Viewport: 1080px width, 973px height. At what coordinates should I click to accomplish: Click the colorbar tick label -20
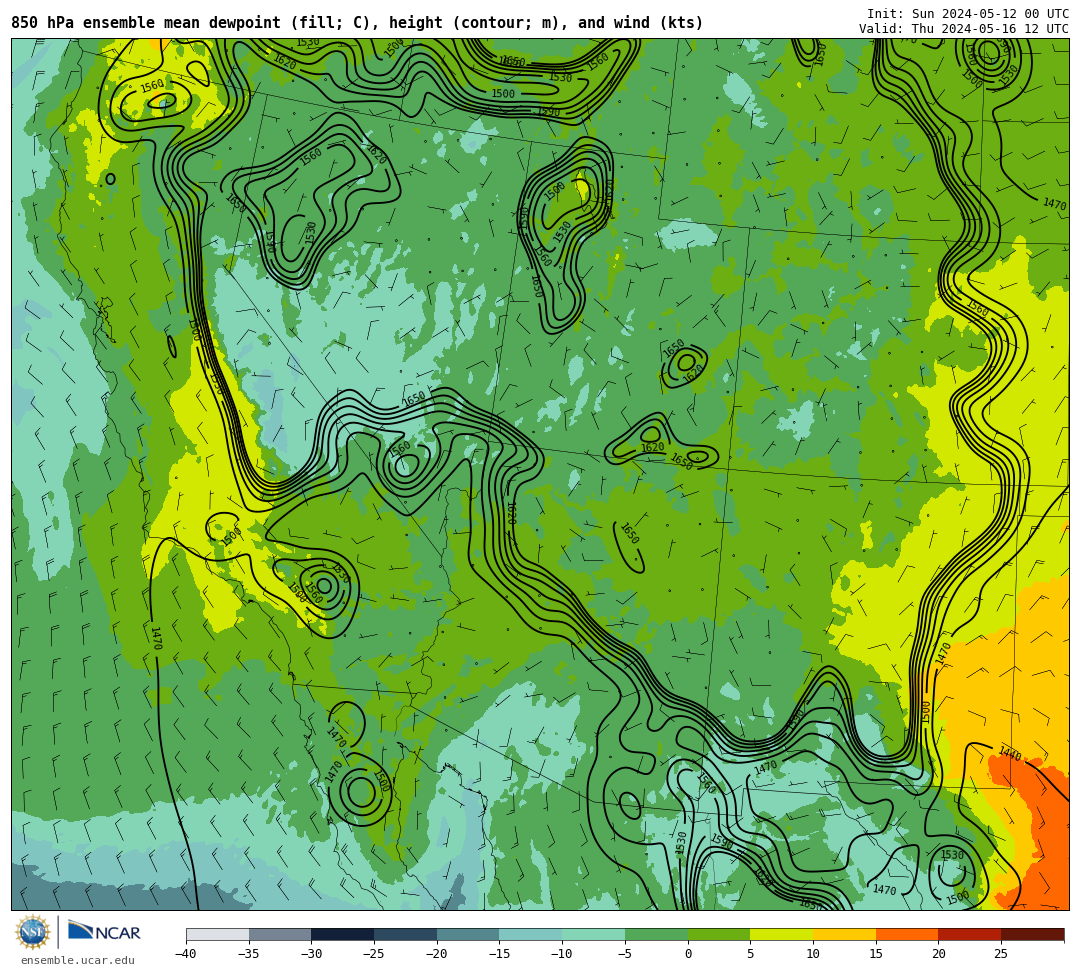tap(437, 954)
